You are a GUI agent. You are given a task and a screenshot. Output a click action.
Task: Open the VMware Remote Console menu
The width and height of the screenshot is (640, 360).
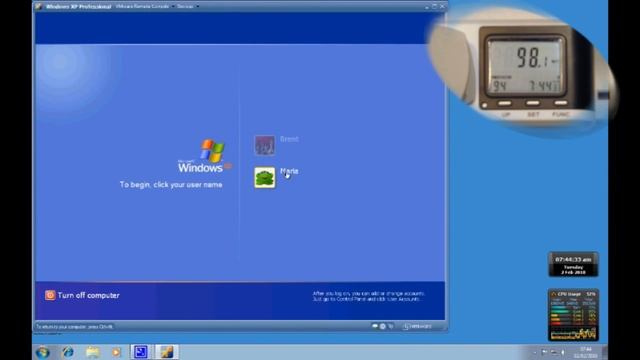coord(145,7)
